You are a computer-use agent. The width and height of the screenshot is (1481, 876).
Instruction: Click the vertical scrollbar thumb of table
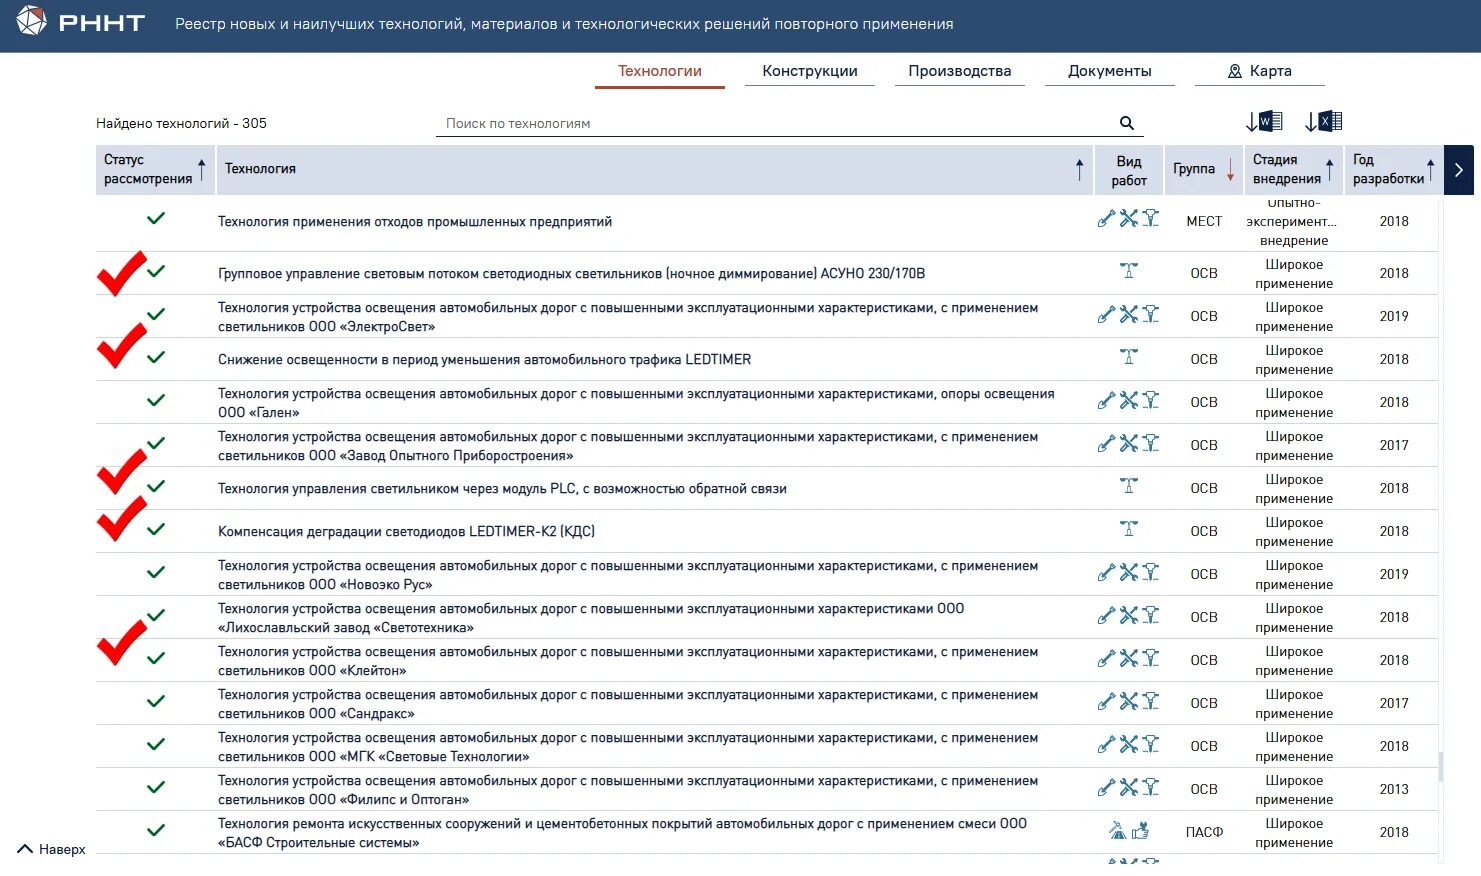coord(1441,766)
